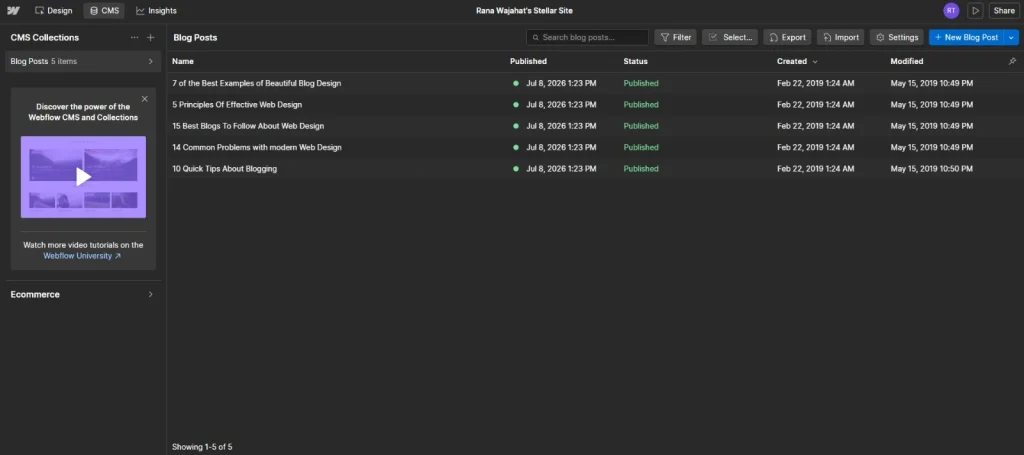Click Published status of '5 Principles' row
Viewport: 1024px width, 455px height.
click(x=641, y=104)
